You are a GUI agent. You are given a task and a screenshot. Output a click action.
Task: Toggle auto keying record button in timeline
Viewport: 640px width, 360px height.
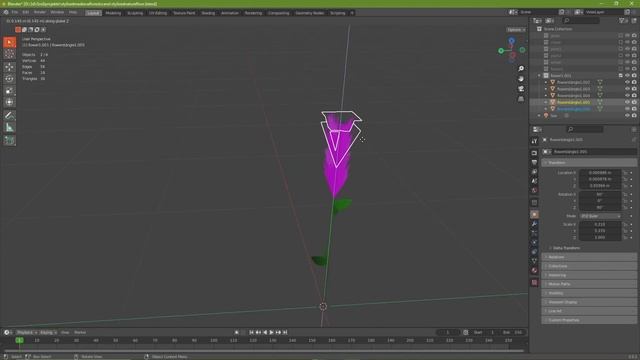[236, 332]
